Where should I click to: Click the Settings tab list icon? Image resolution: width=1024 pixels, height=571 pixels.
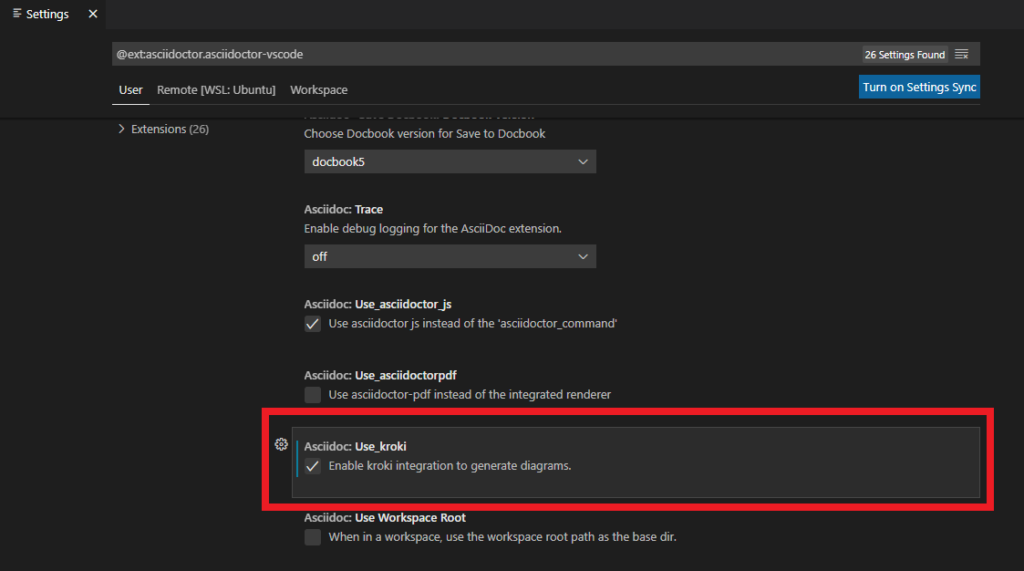pyautogui.click(x=17, y=14)
